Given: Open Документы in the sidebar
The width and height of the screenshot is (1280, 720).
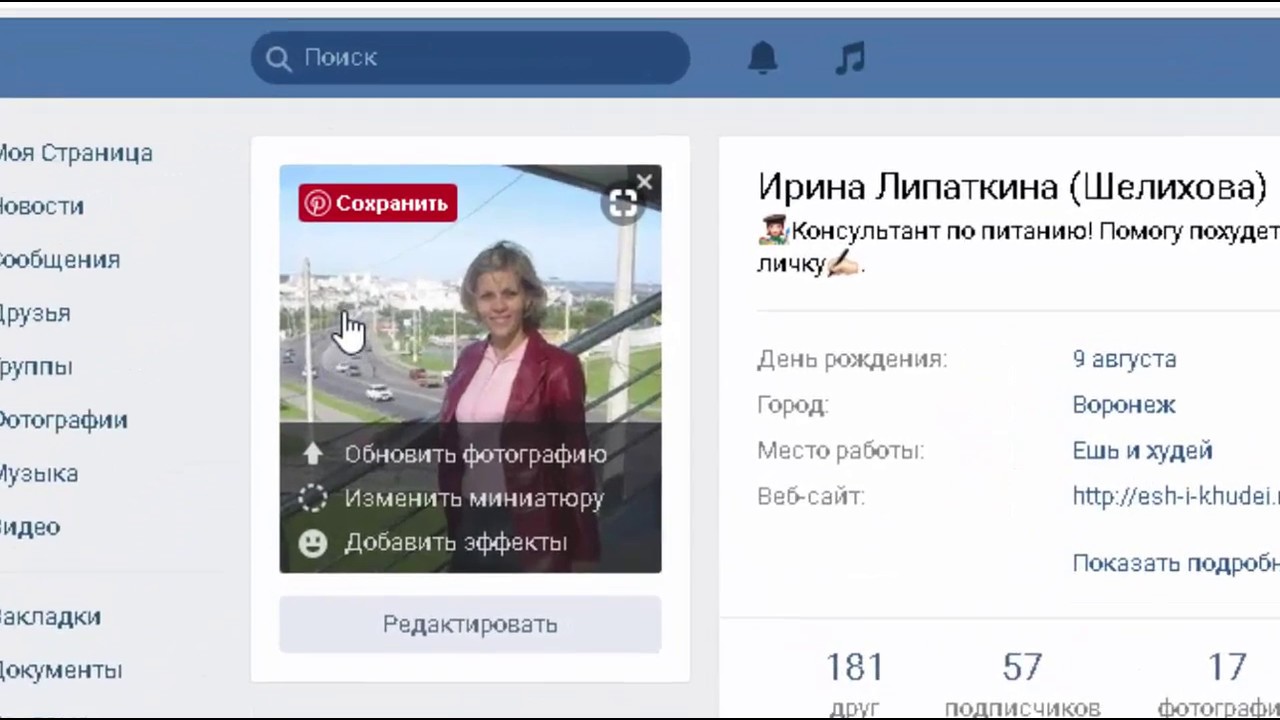Looking at the screenshot, I should click(x=61, y=670).
